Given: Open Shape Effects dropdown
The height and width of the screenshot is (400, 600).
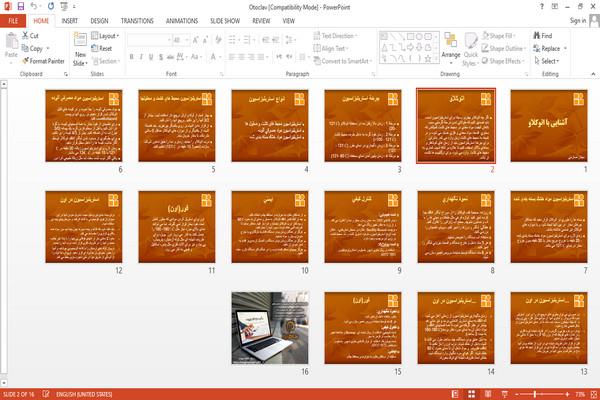Looking at the screenshot, I should pyautogui.click(x=503, y=61).
